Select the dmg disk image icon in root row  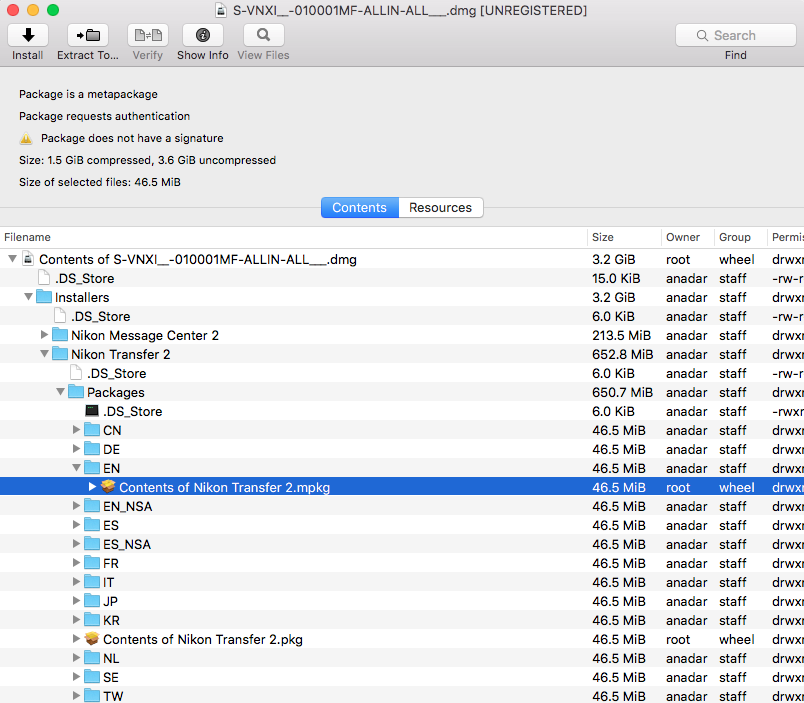[x=28, y=259]
